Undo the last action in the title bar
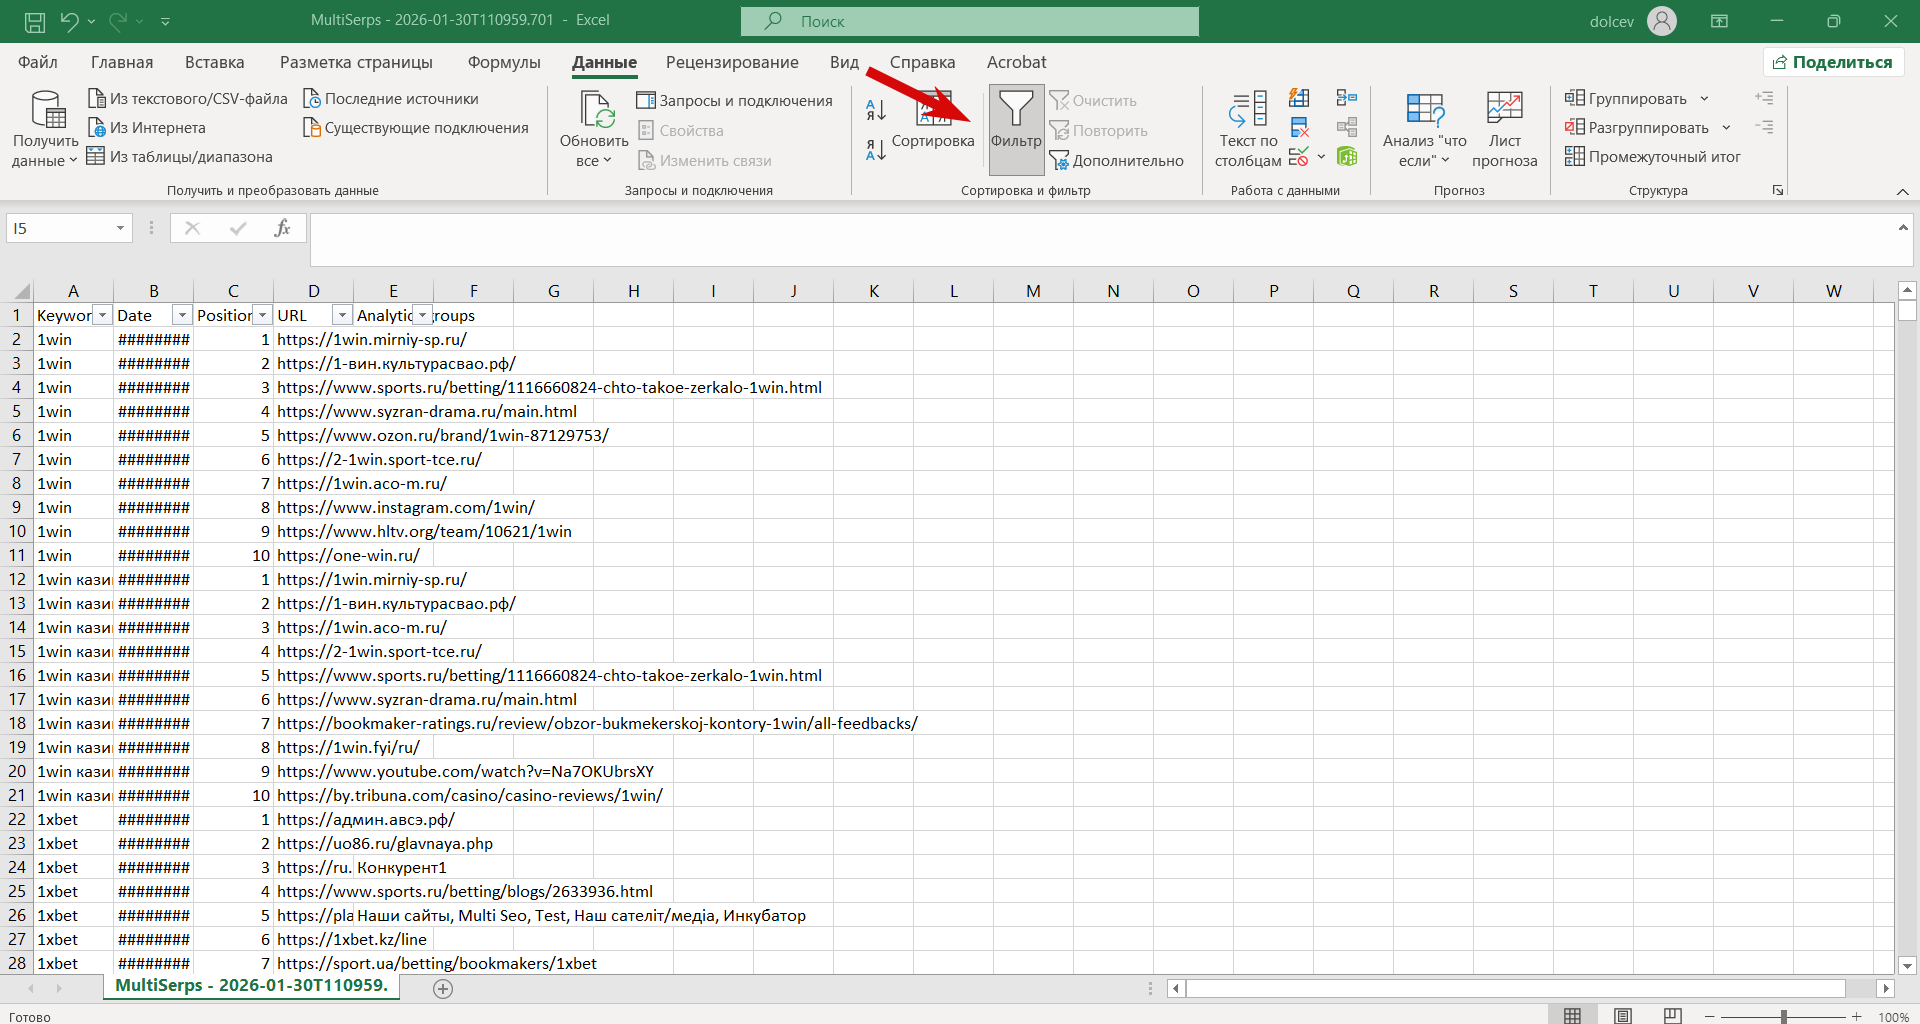Viewport: 1920px width, 1024px height. click(69, 21)
